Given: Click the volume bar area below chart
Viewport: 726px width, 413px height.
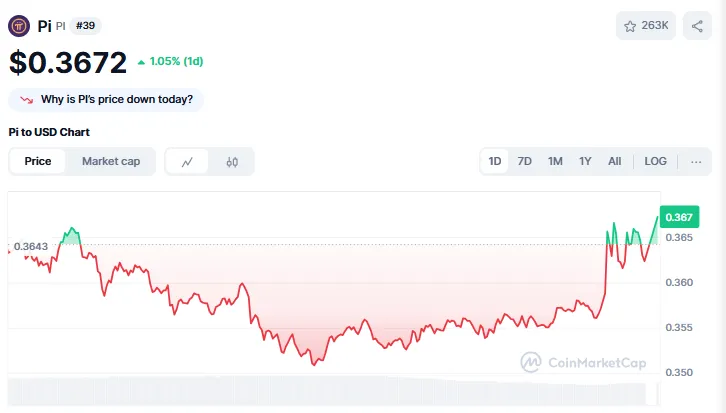Looking at the screenshot, I should [x=330, y=390].
